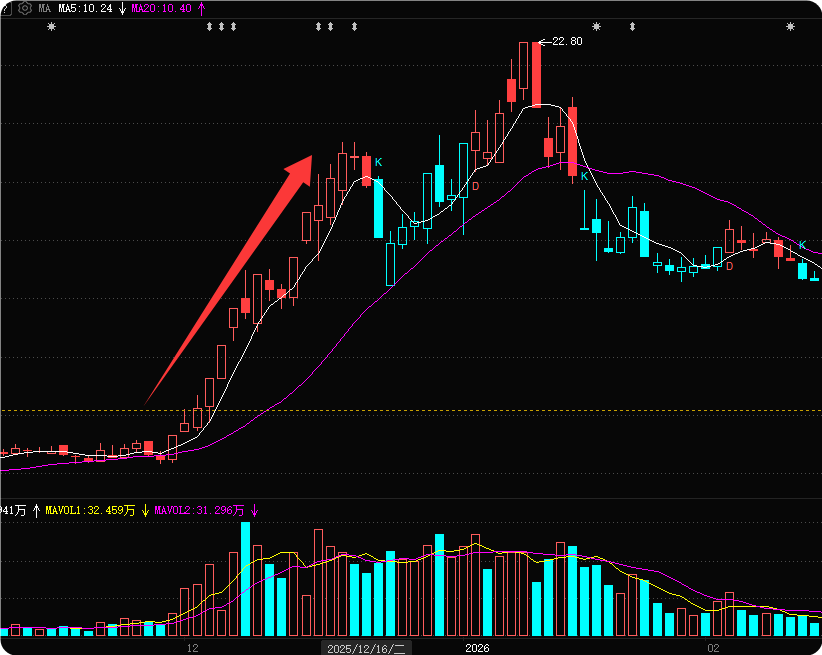The width and height of the screenshot is (822, 655).
Task: Click the rightmost star marker near February
Action: point(790,26)
